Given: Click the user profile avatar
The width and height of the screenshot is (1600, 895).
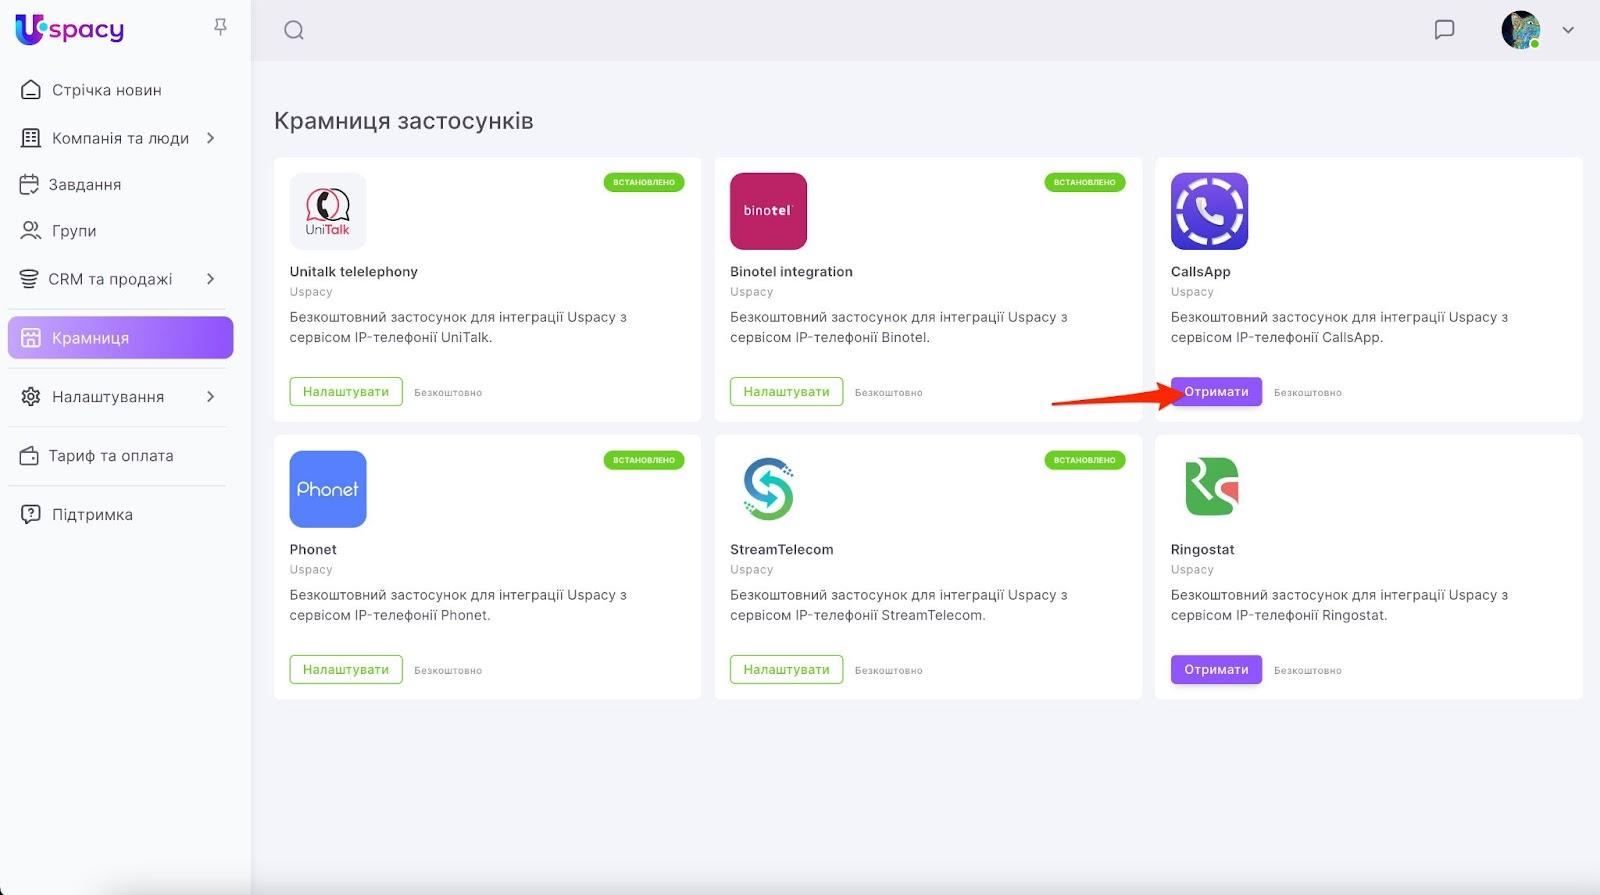Looking at the screenshot, I should (1520, 30).
